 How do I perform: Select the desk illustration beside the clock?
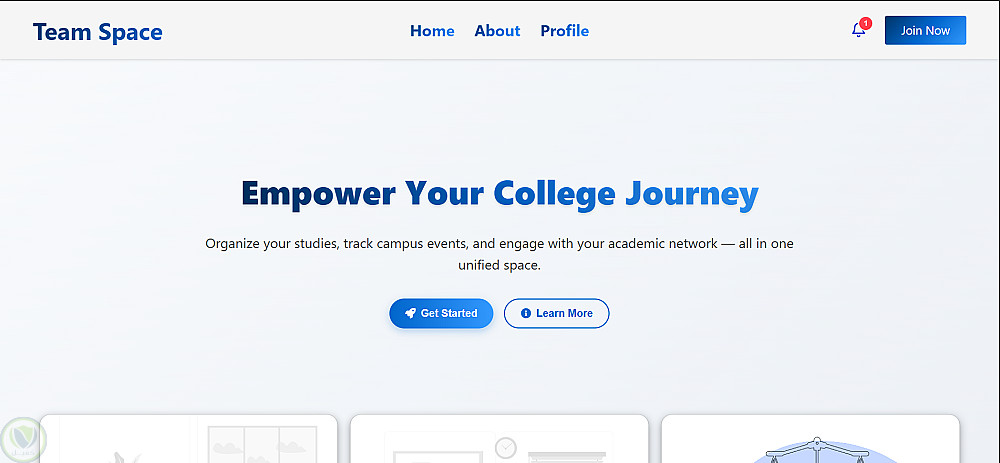[566, 452]
